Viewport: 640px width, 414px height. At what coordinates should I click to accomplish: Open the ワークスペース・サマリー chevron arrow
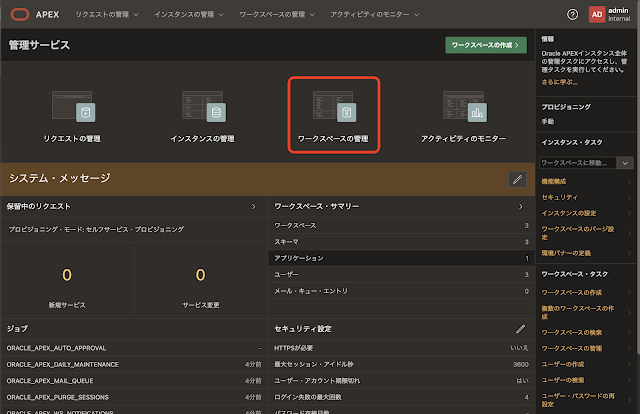point(520,207)
